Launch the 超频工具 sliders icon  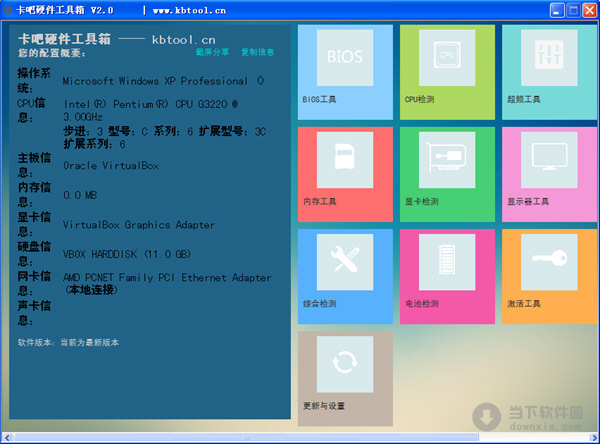pos(549,58)
